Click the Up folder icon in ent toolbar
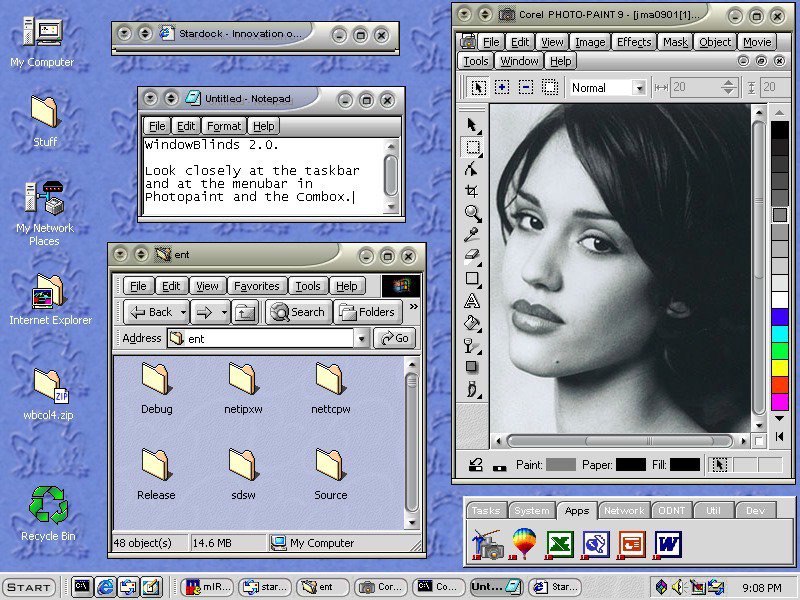Screen dimensions: 800x600 coord(245,312)
